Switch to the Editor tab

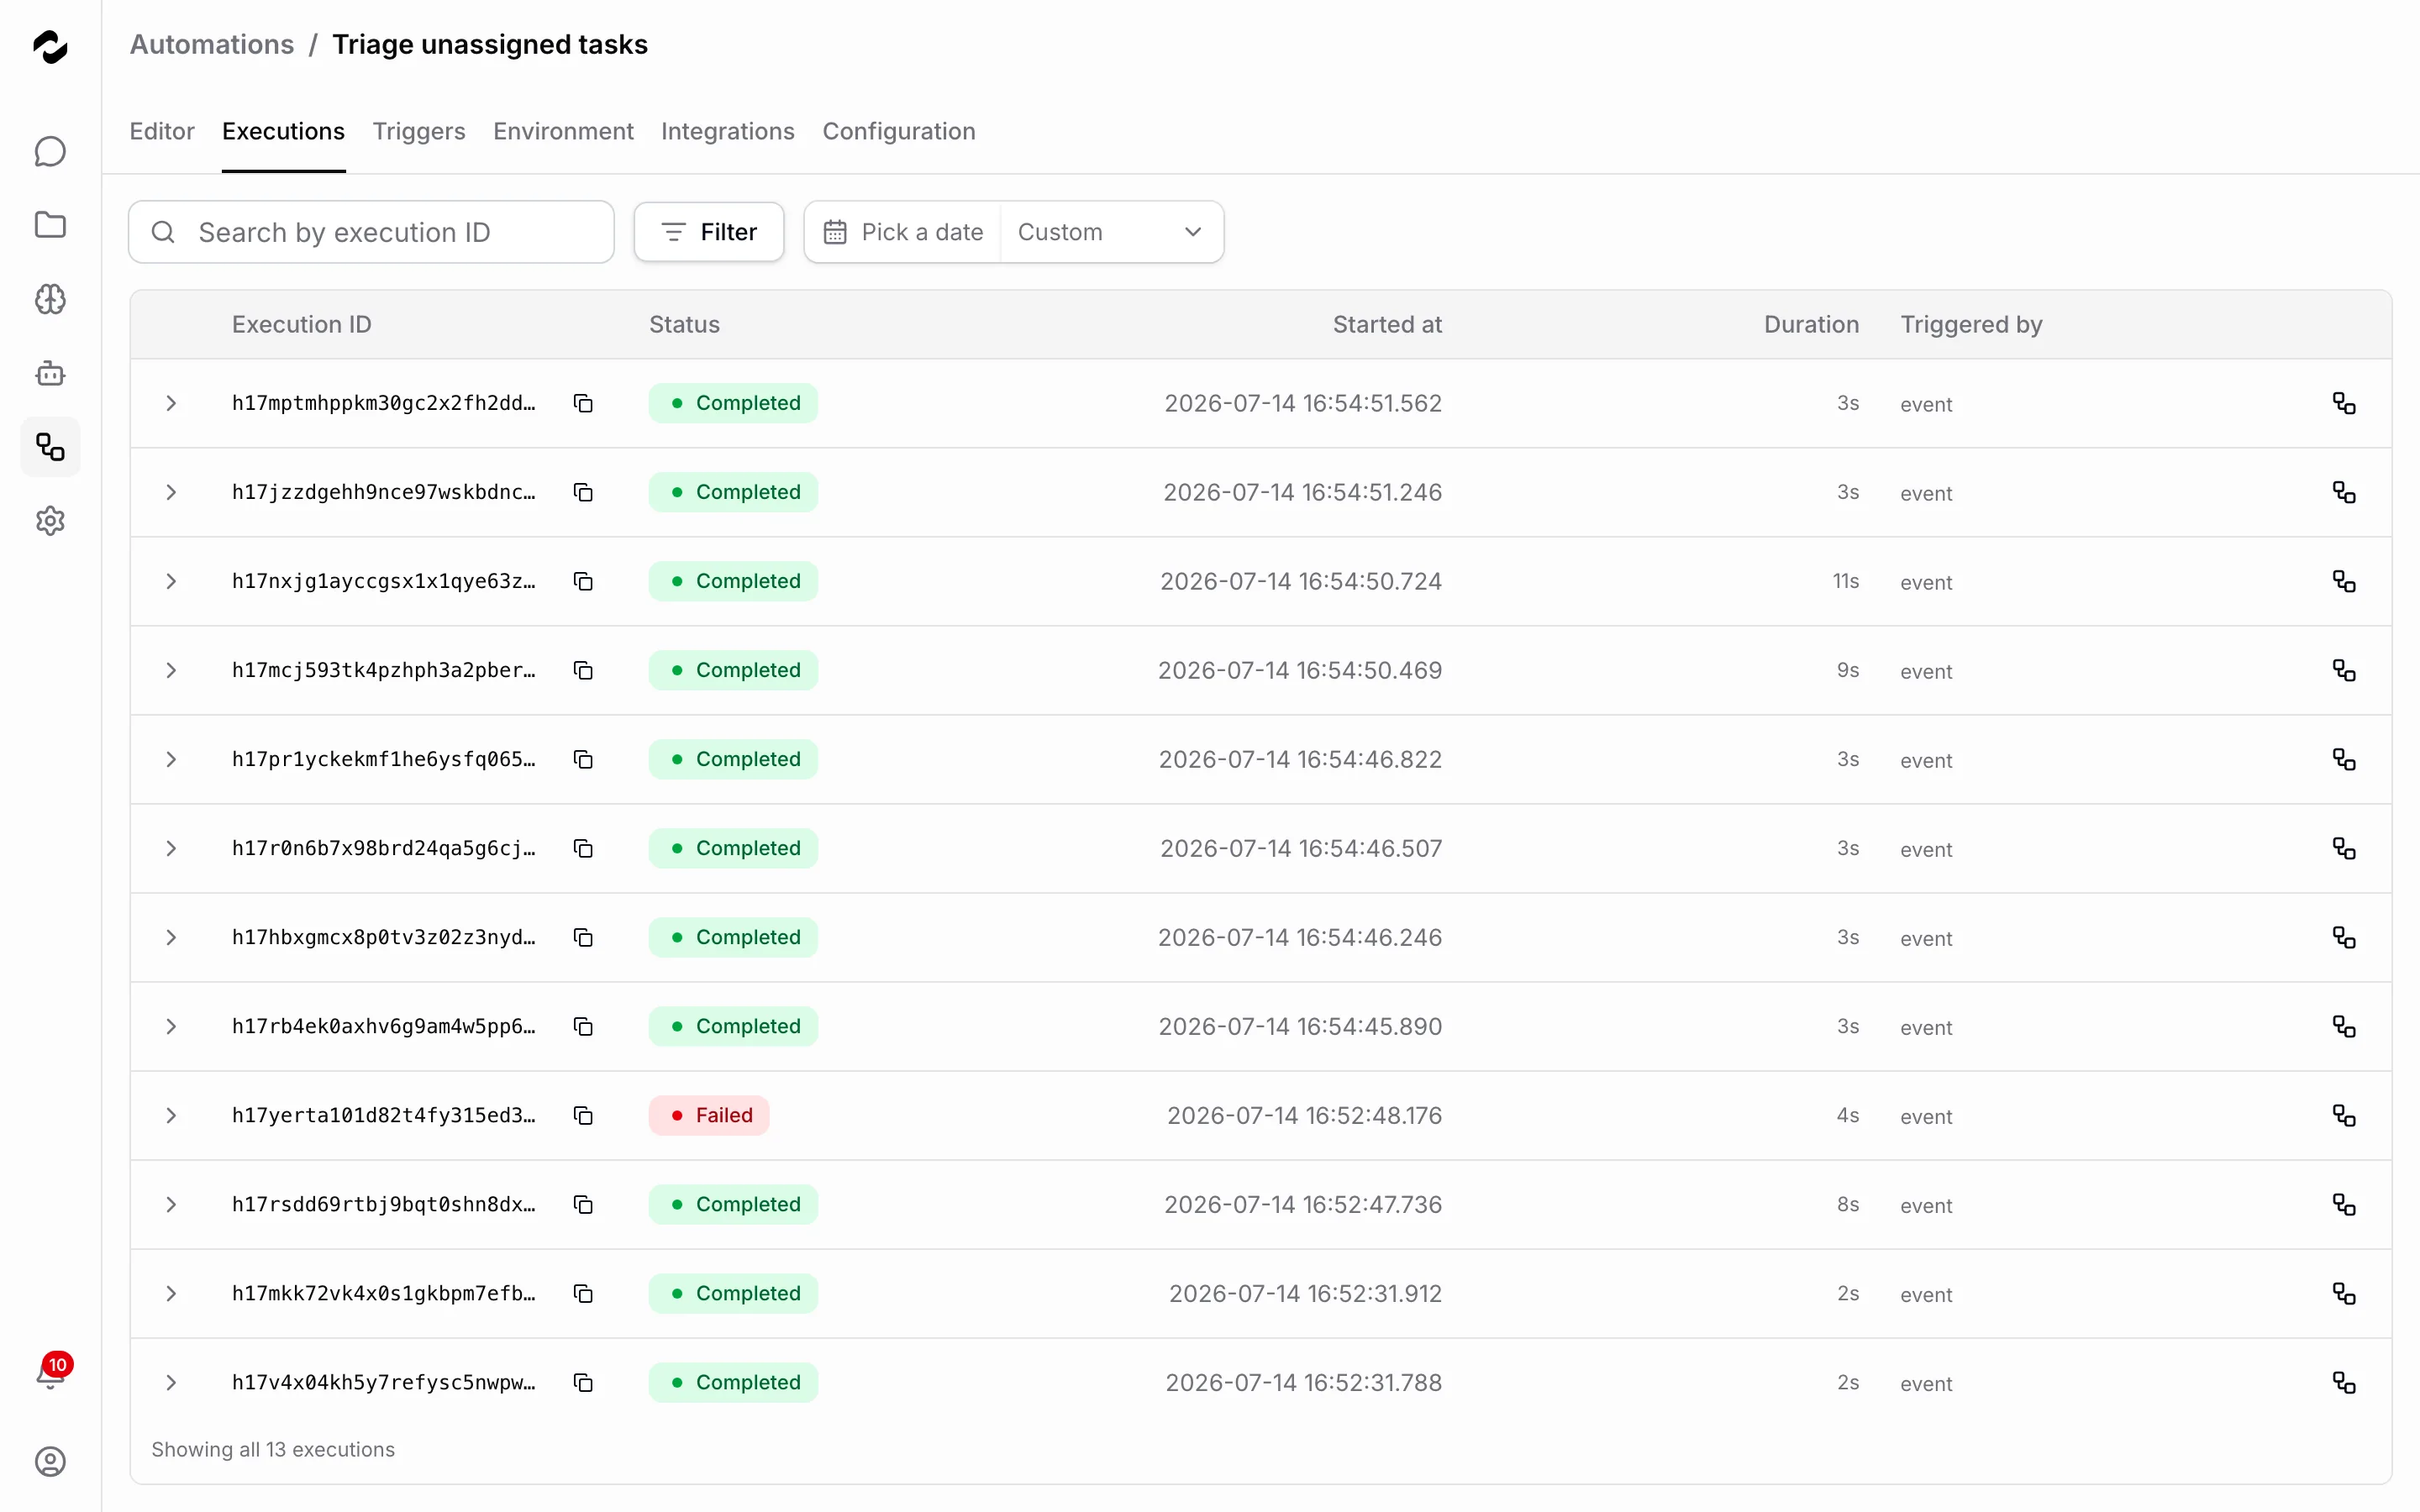pyautogui.click(x=162, y=131)
